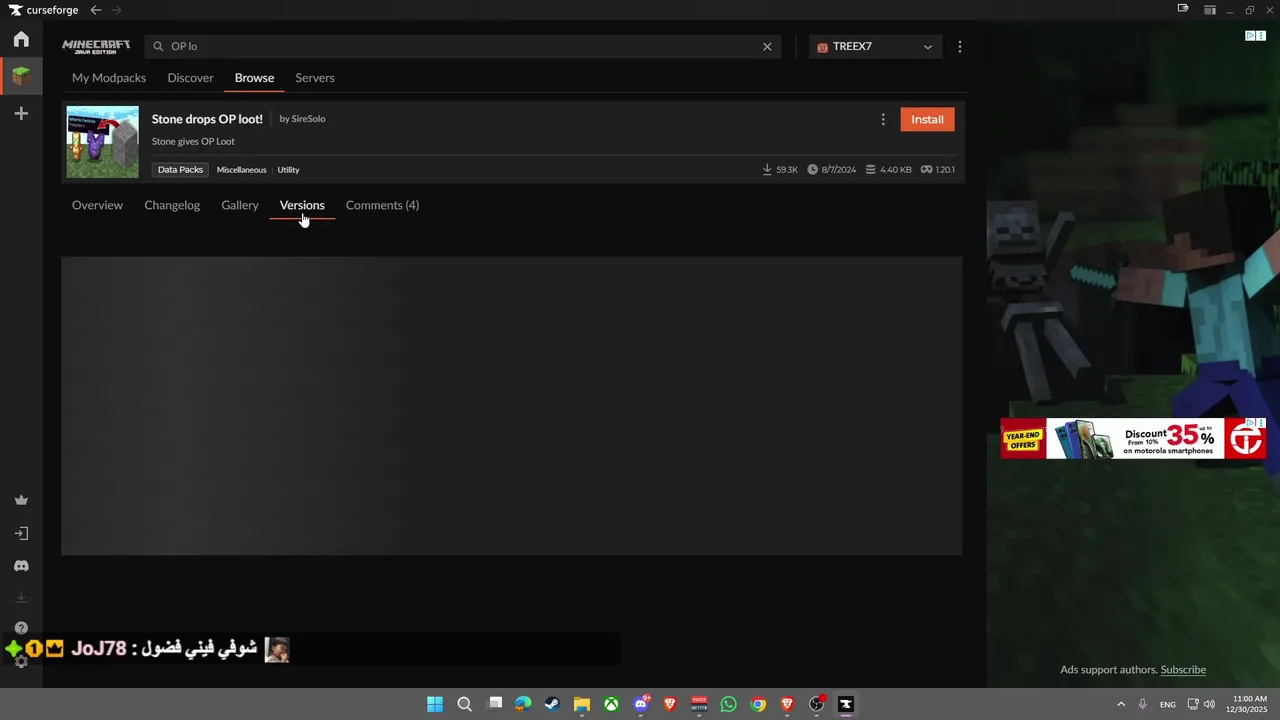The image size is (1280, 720).
Task: Open the clock showing 11:00 AM
Action: (x=1250, y=704)
